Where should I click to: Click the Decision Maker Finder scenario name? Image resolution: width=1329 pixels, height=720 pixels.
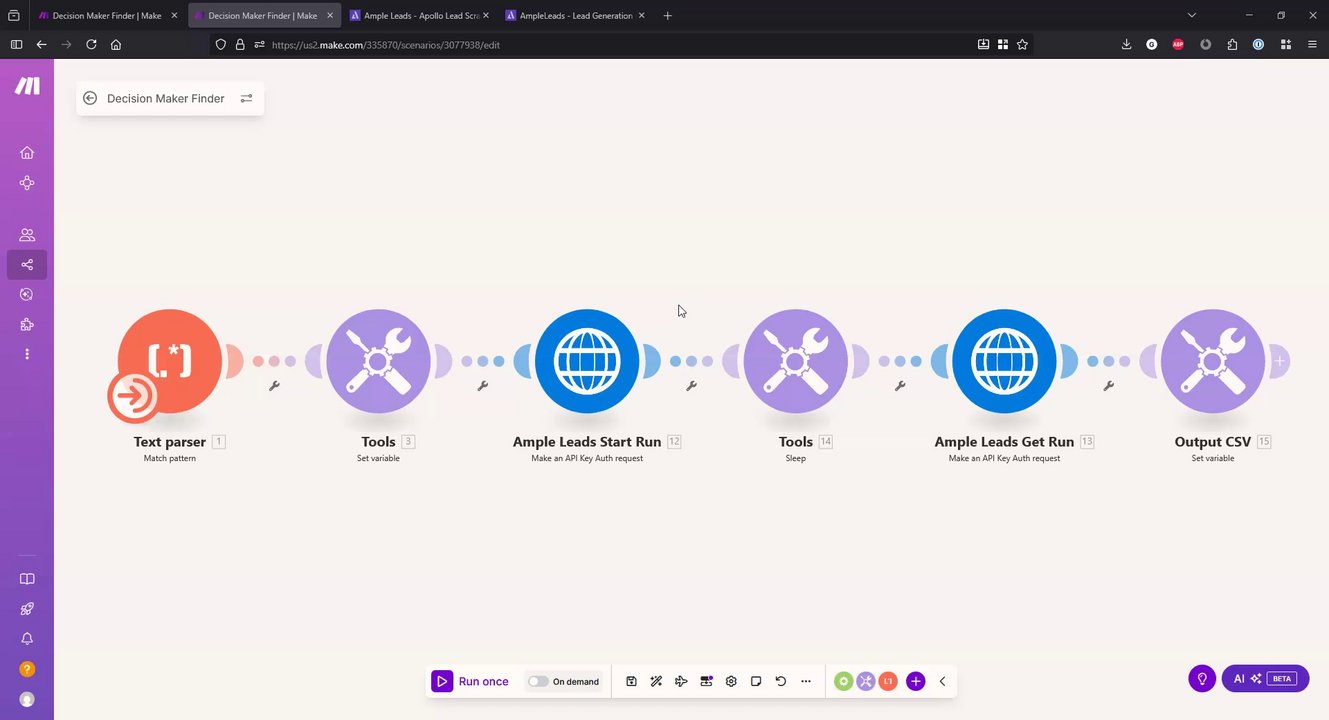[166, 98]
